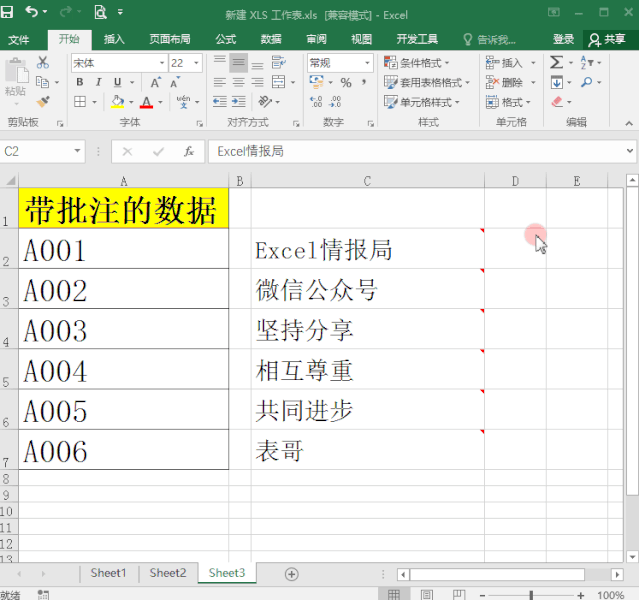Toggle align left
Screen dimensions: 639x600
pyautogui.click(x=220, y=82)
